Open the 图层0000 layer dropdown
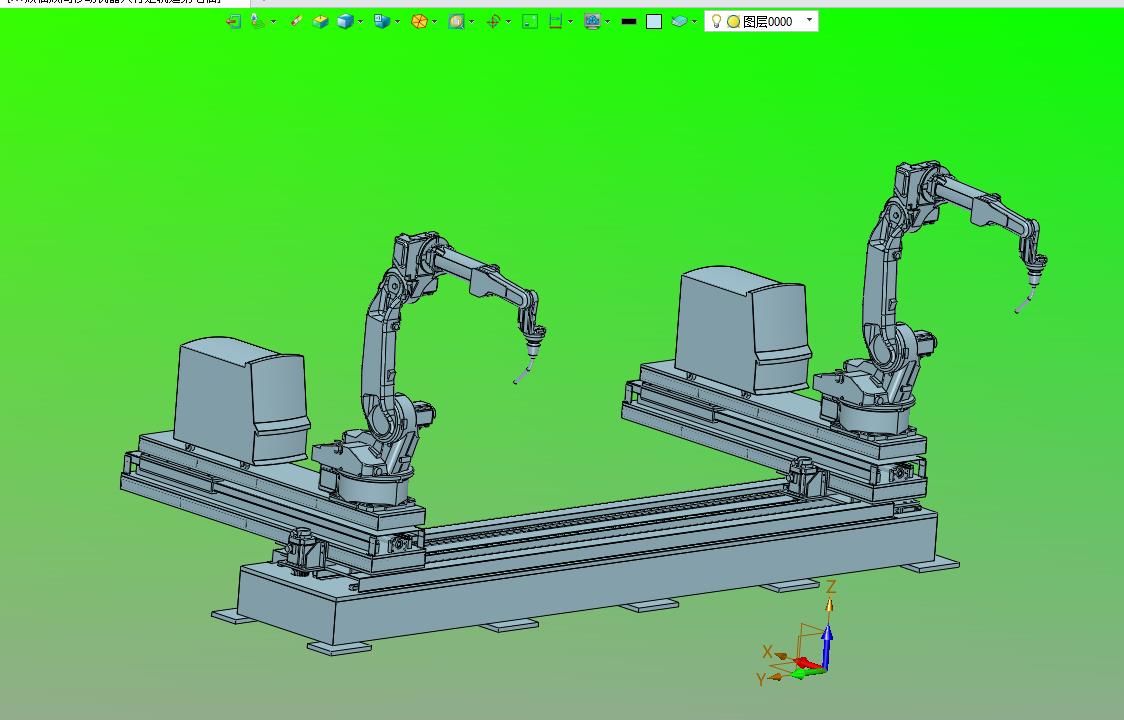Viewport: 1124px width, 720px height. pos(809,20)
